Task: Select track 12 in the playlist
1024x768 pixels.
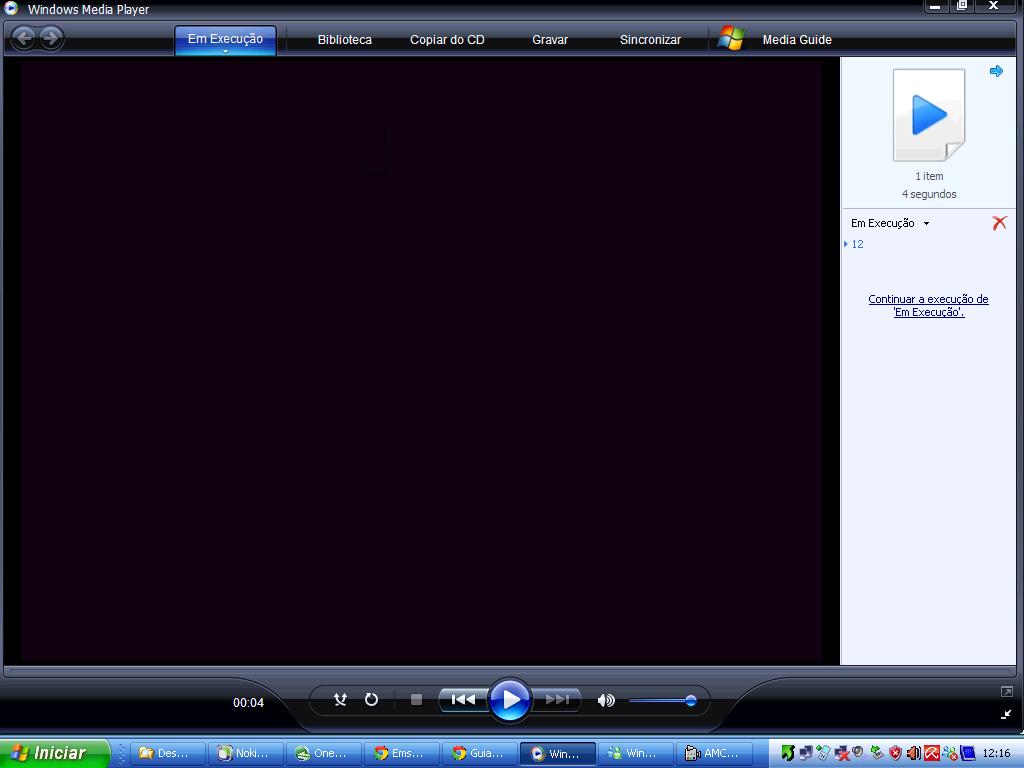Action: pyautogui.click(x=857, y=244)
